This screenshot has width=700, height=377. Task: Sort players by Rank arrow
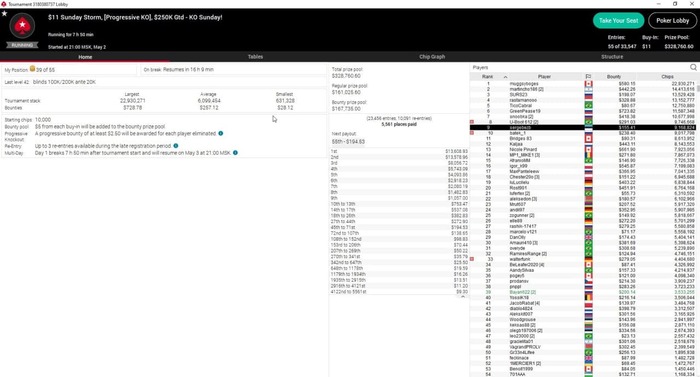coord(505,77)
